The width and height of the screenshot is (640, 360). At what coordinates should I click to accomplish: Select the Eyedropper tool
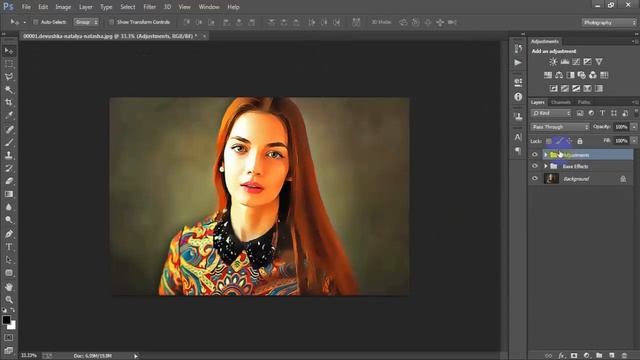(x=9, y=115)
